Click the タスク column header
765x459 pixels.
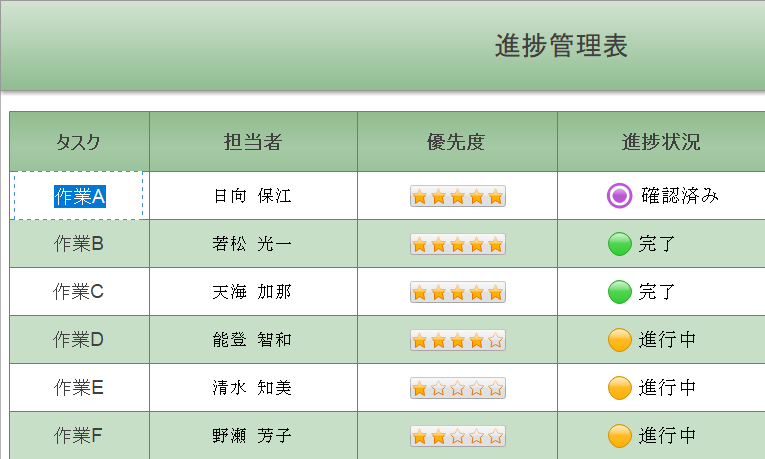point(79,142)
